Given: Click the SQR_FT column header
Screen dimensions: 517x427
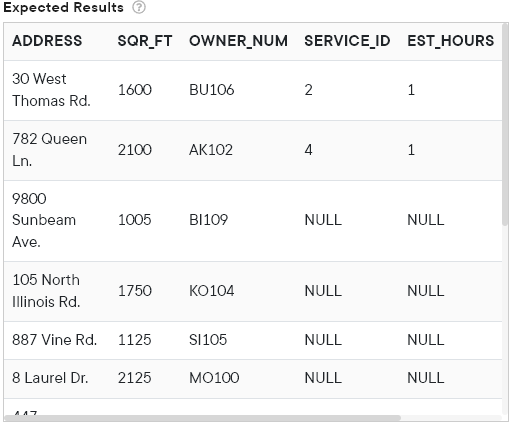Looking at the screenshot, I should coord(145,41).
